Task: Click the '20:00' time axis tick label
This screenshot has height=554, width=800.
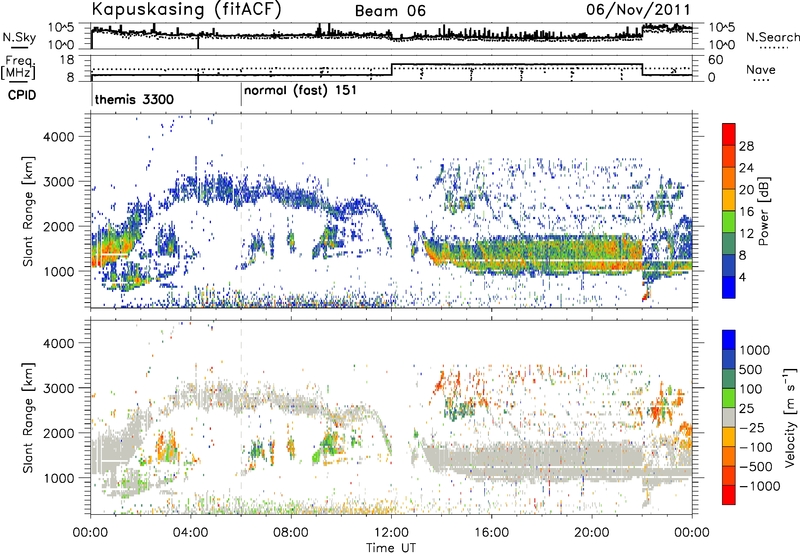Action: pyautogui.click(x=591, y=533)
